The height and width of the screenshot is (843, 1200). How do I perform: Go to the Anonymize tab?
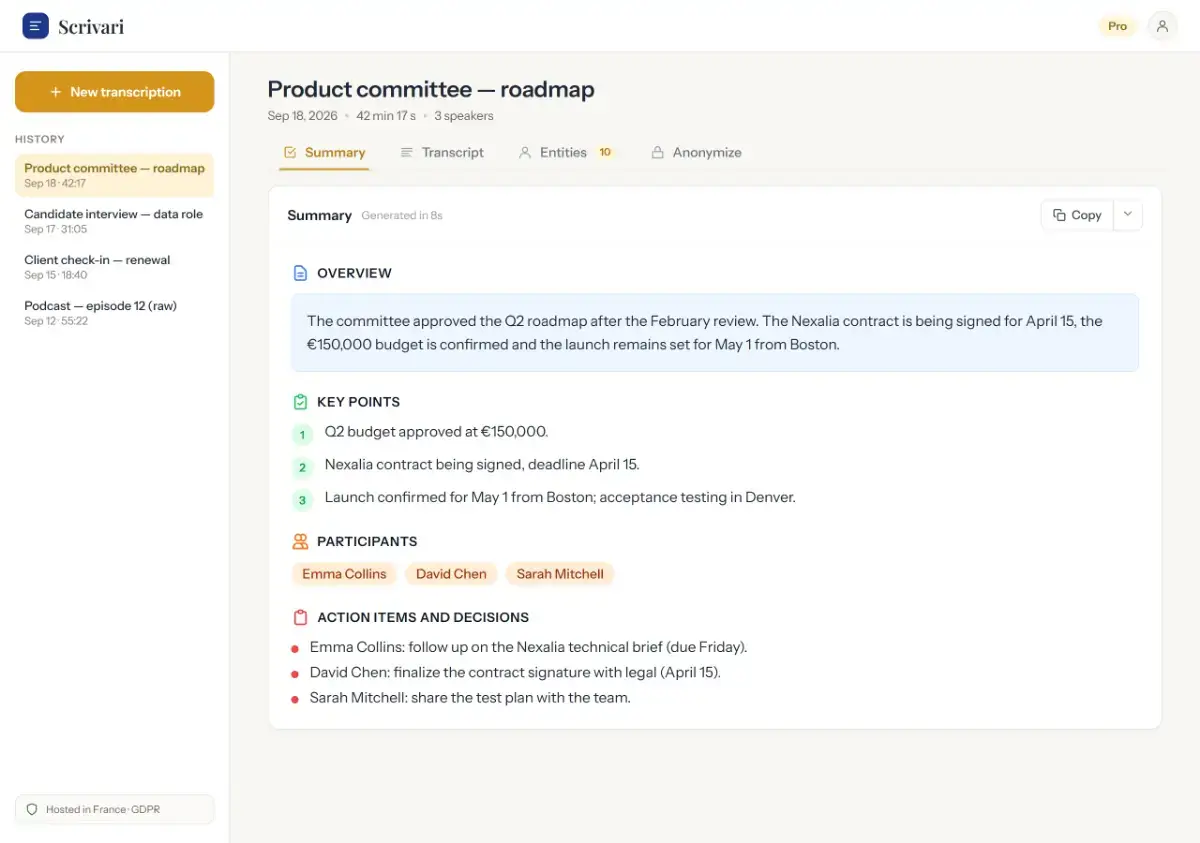click(x=696, y=153)
